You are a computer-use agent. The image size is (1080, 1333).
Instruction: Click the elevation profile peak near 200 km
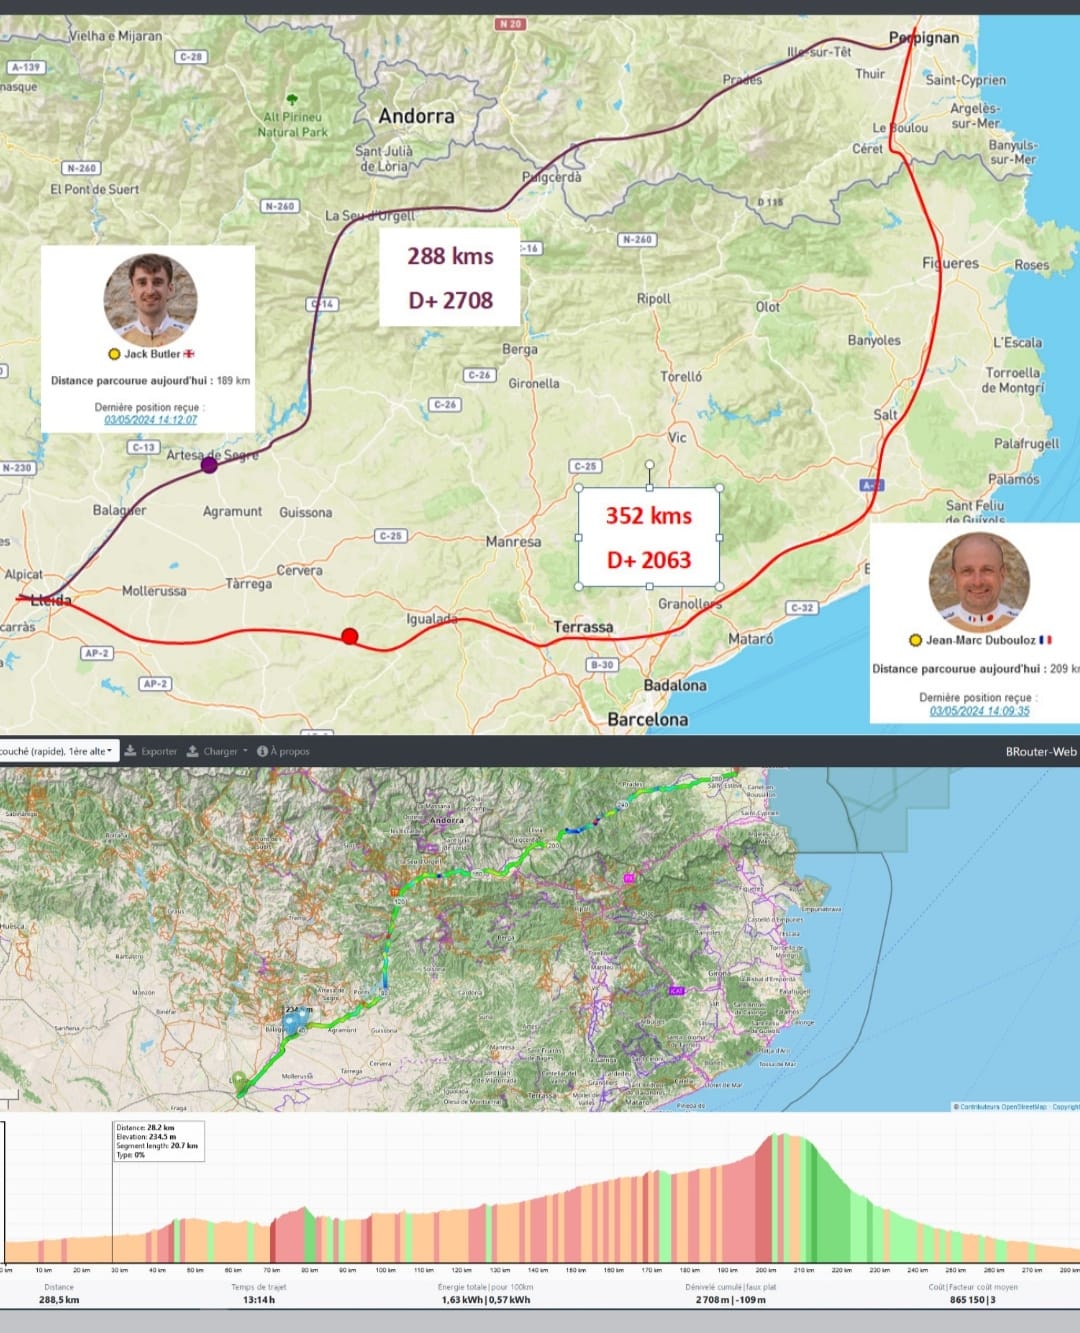778,1140
